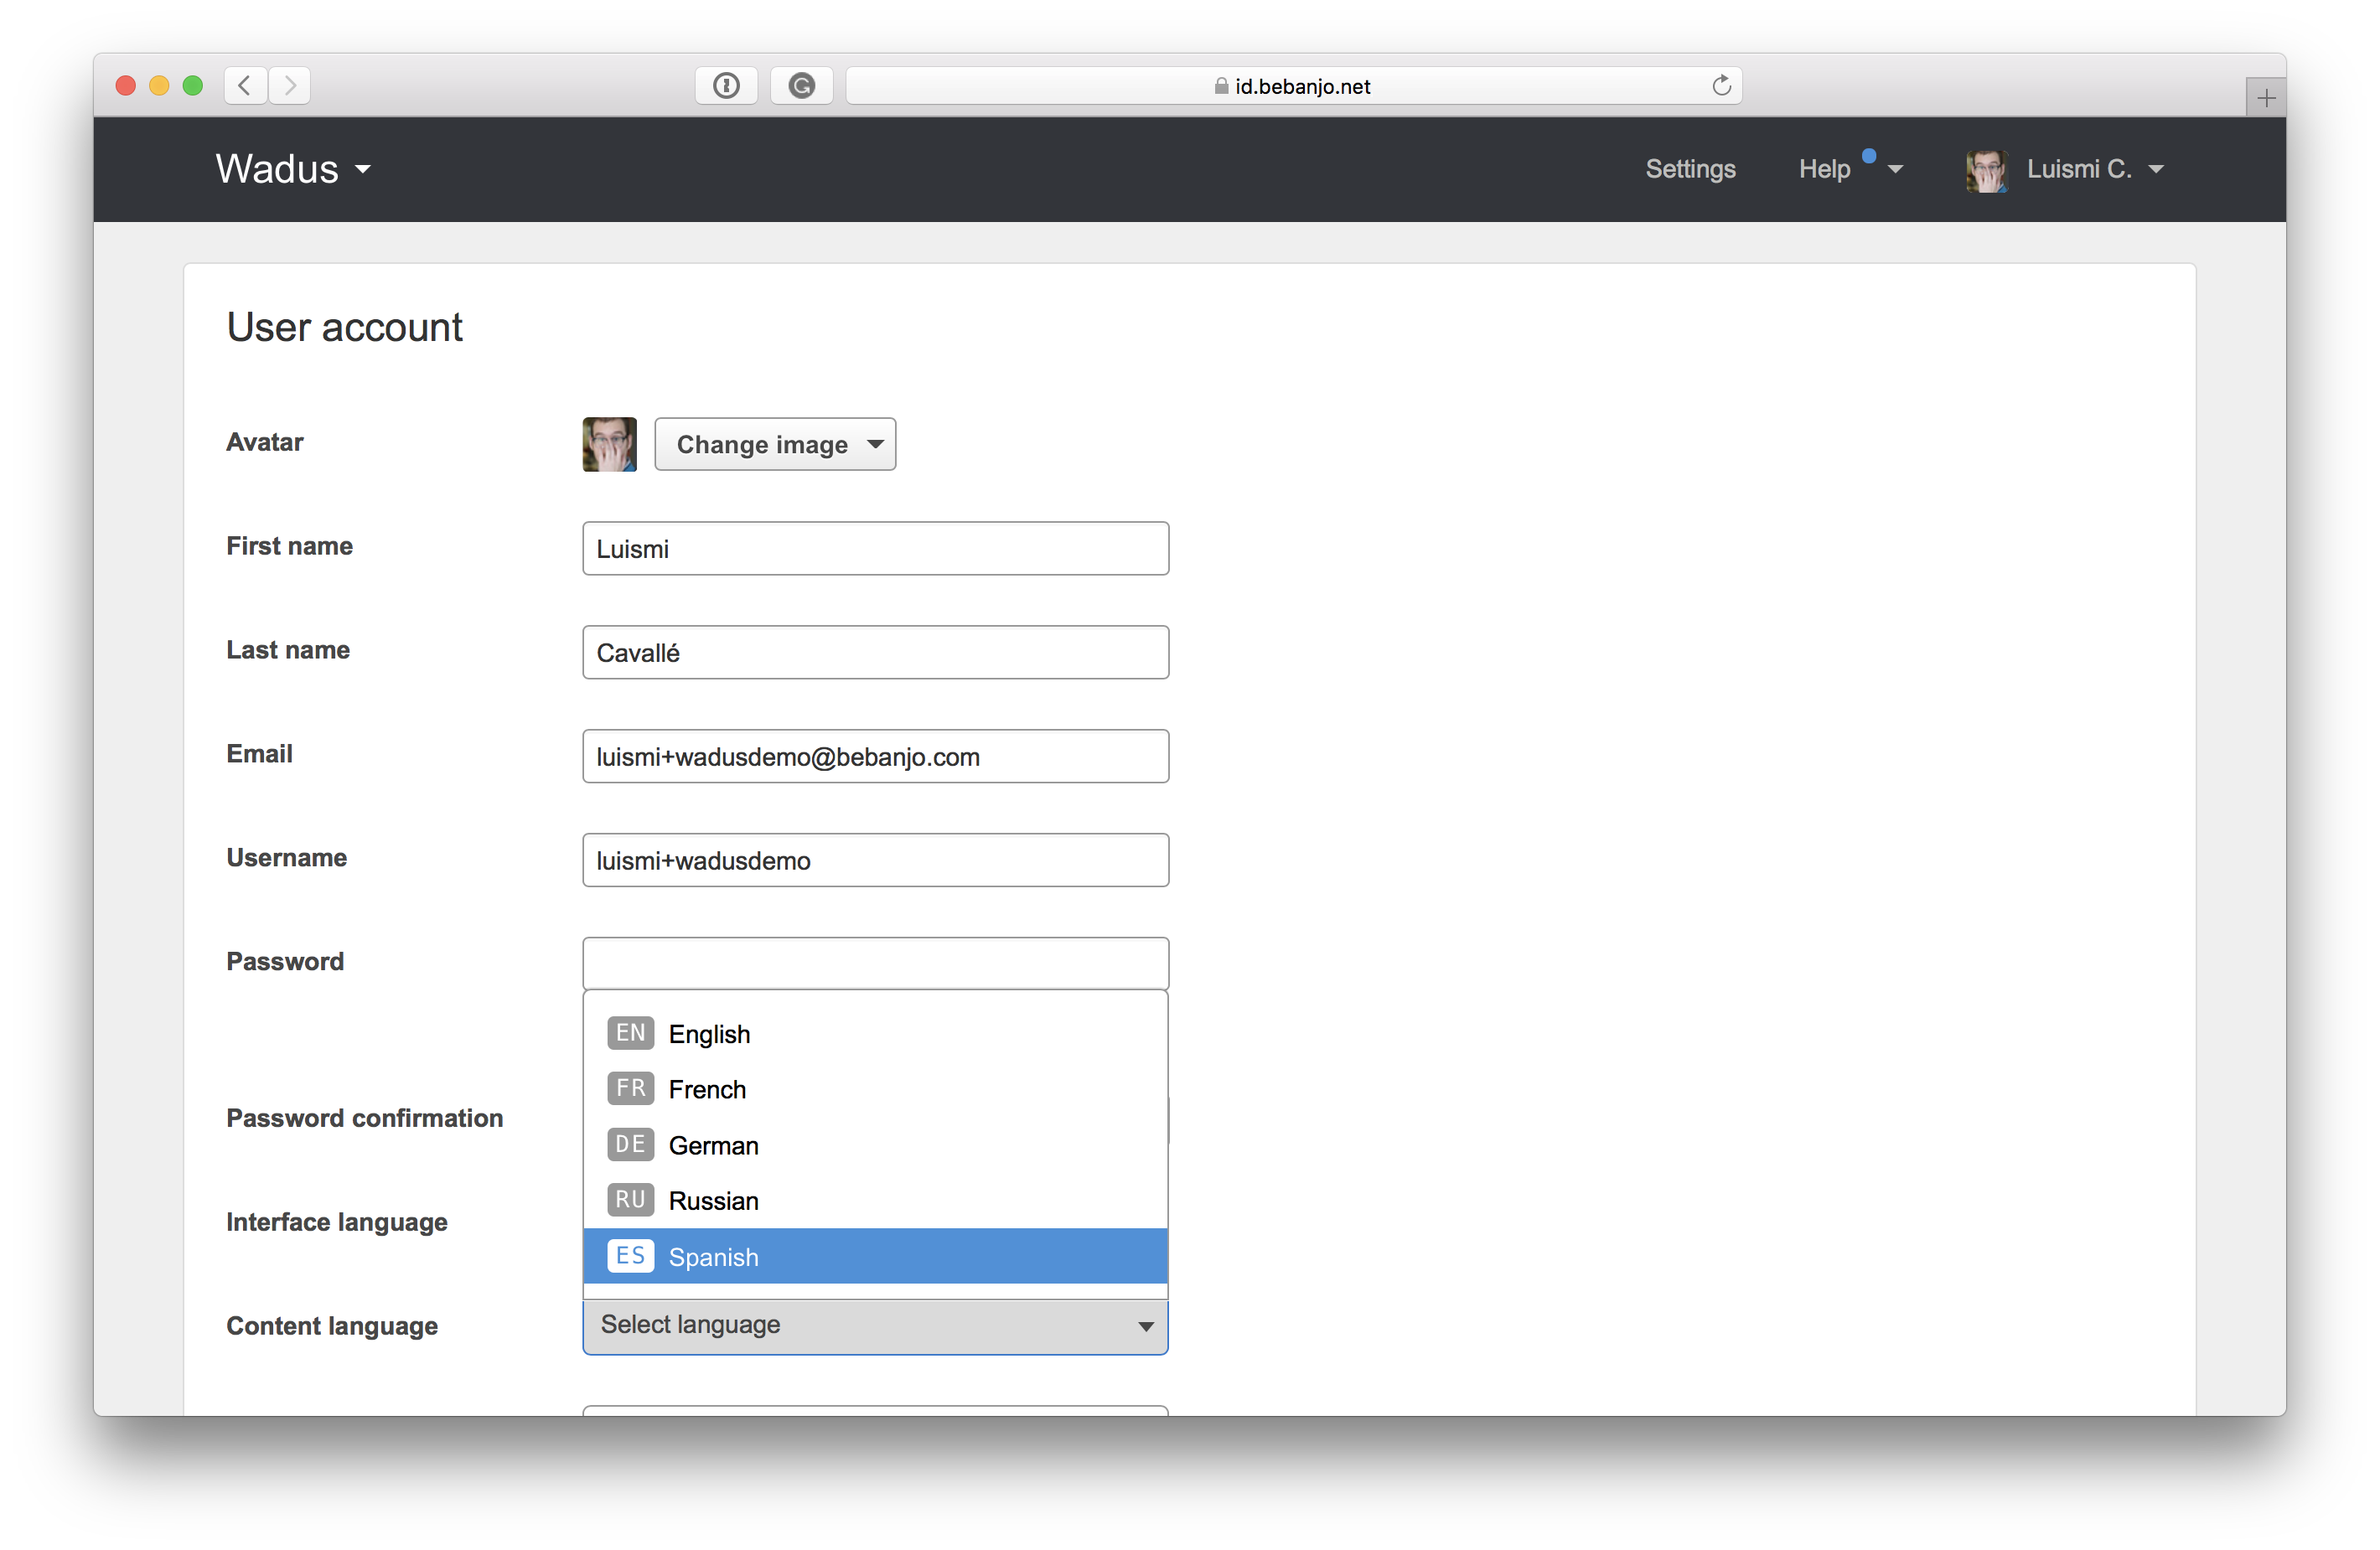Click into the Password field

(875, 963)
